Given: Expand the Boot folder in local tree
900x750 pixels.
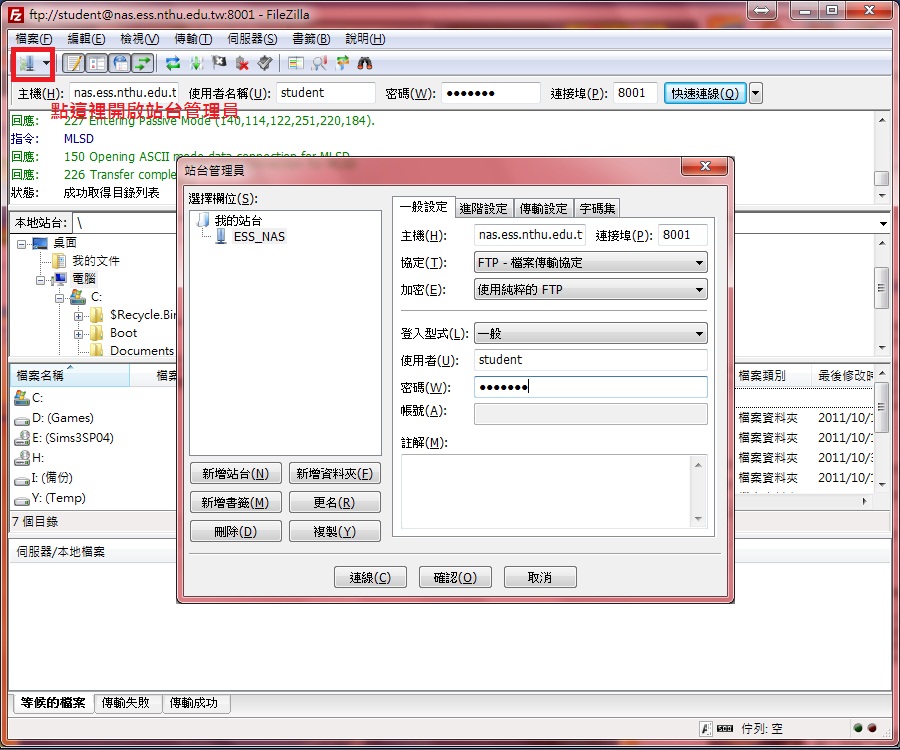Looking at the screenshot, I should [78, 333].
